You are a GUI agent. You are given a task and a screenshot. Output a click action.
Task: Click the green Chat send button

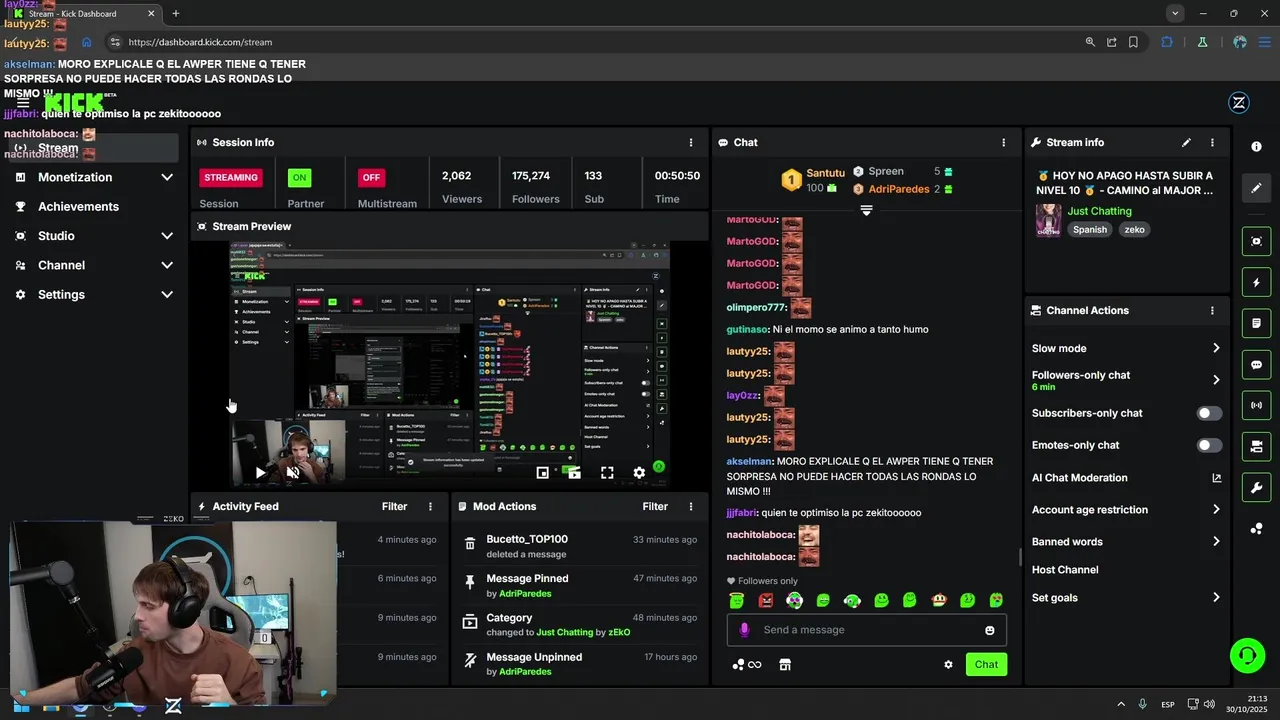(986, 664)
